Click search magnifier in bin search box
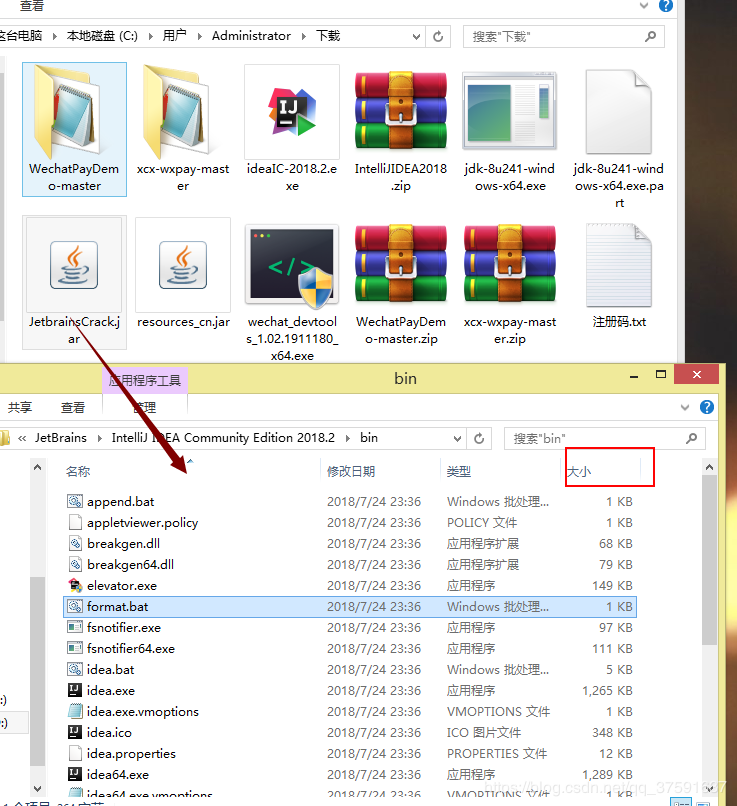This screenshot has width=737, height=806. coord(692,438)
